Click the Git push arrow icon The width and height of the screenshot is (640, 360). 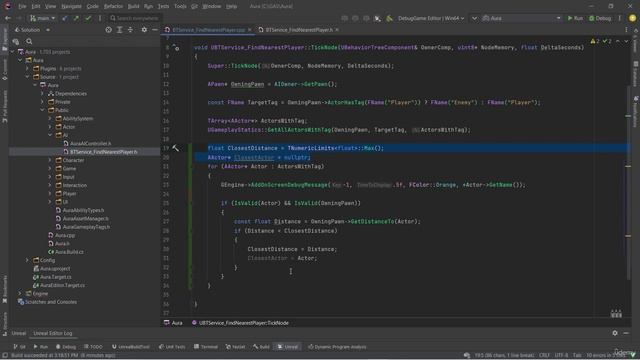point(76,18)
